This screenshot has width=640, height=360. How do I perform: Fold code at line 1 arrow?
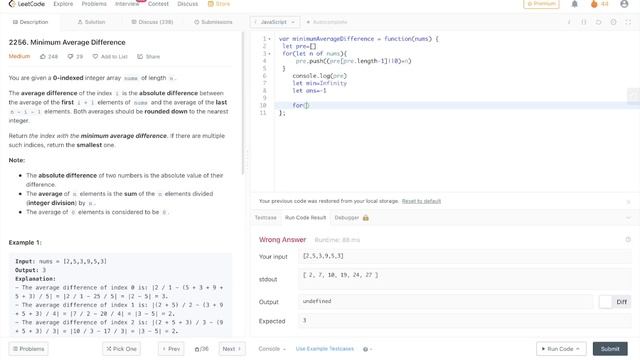269,39
